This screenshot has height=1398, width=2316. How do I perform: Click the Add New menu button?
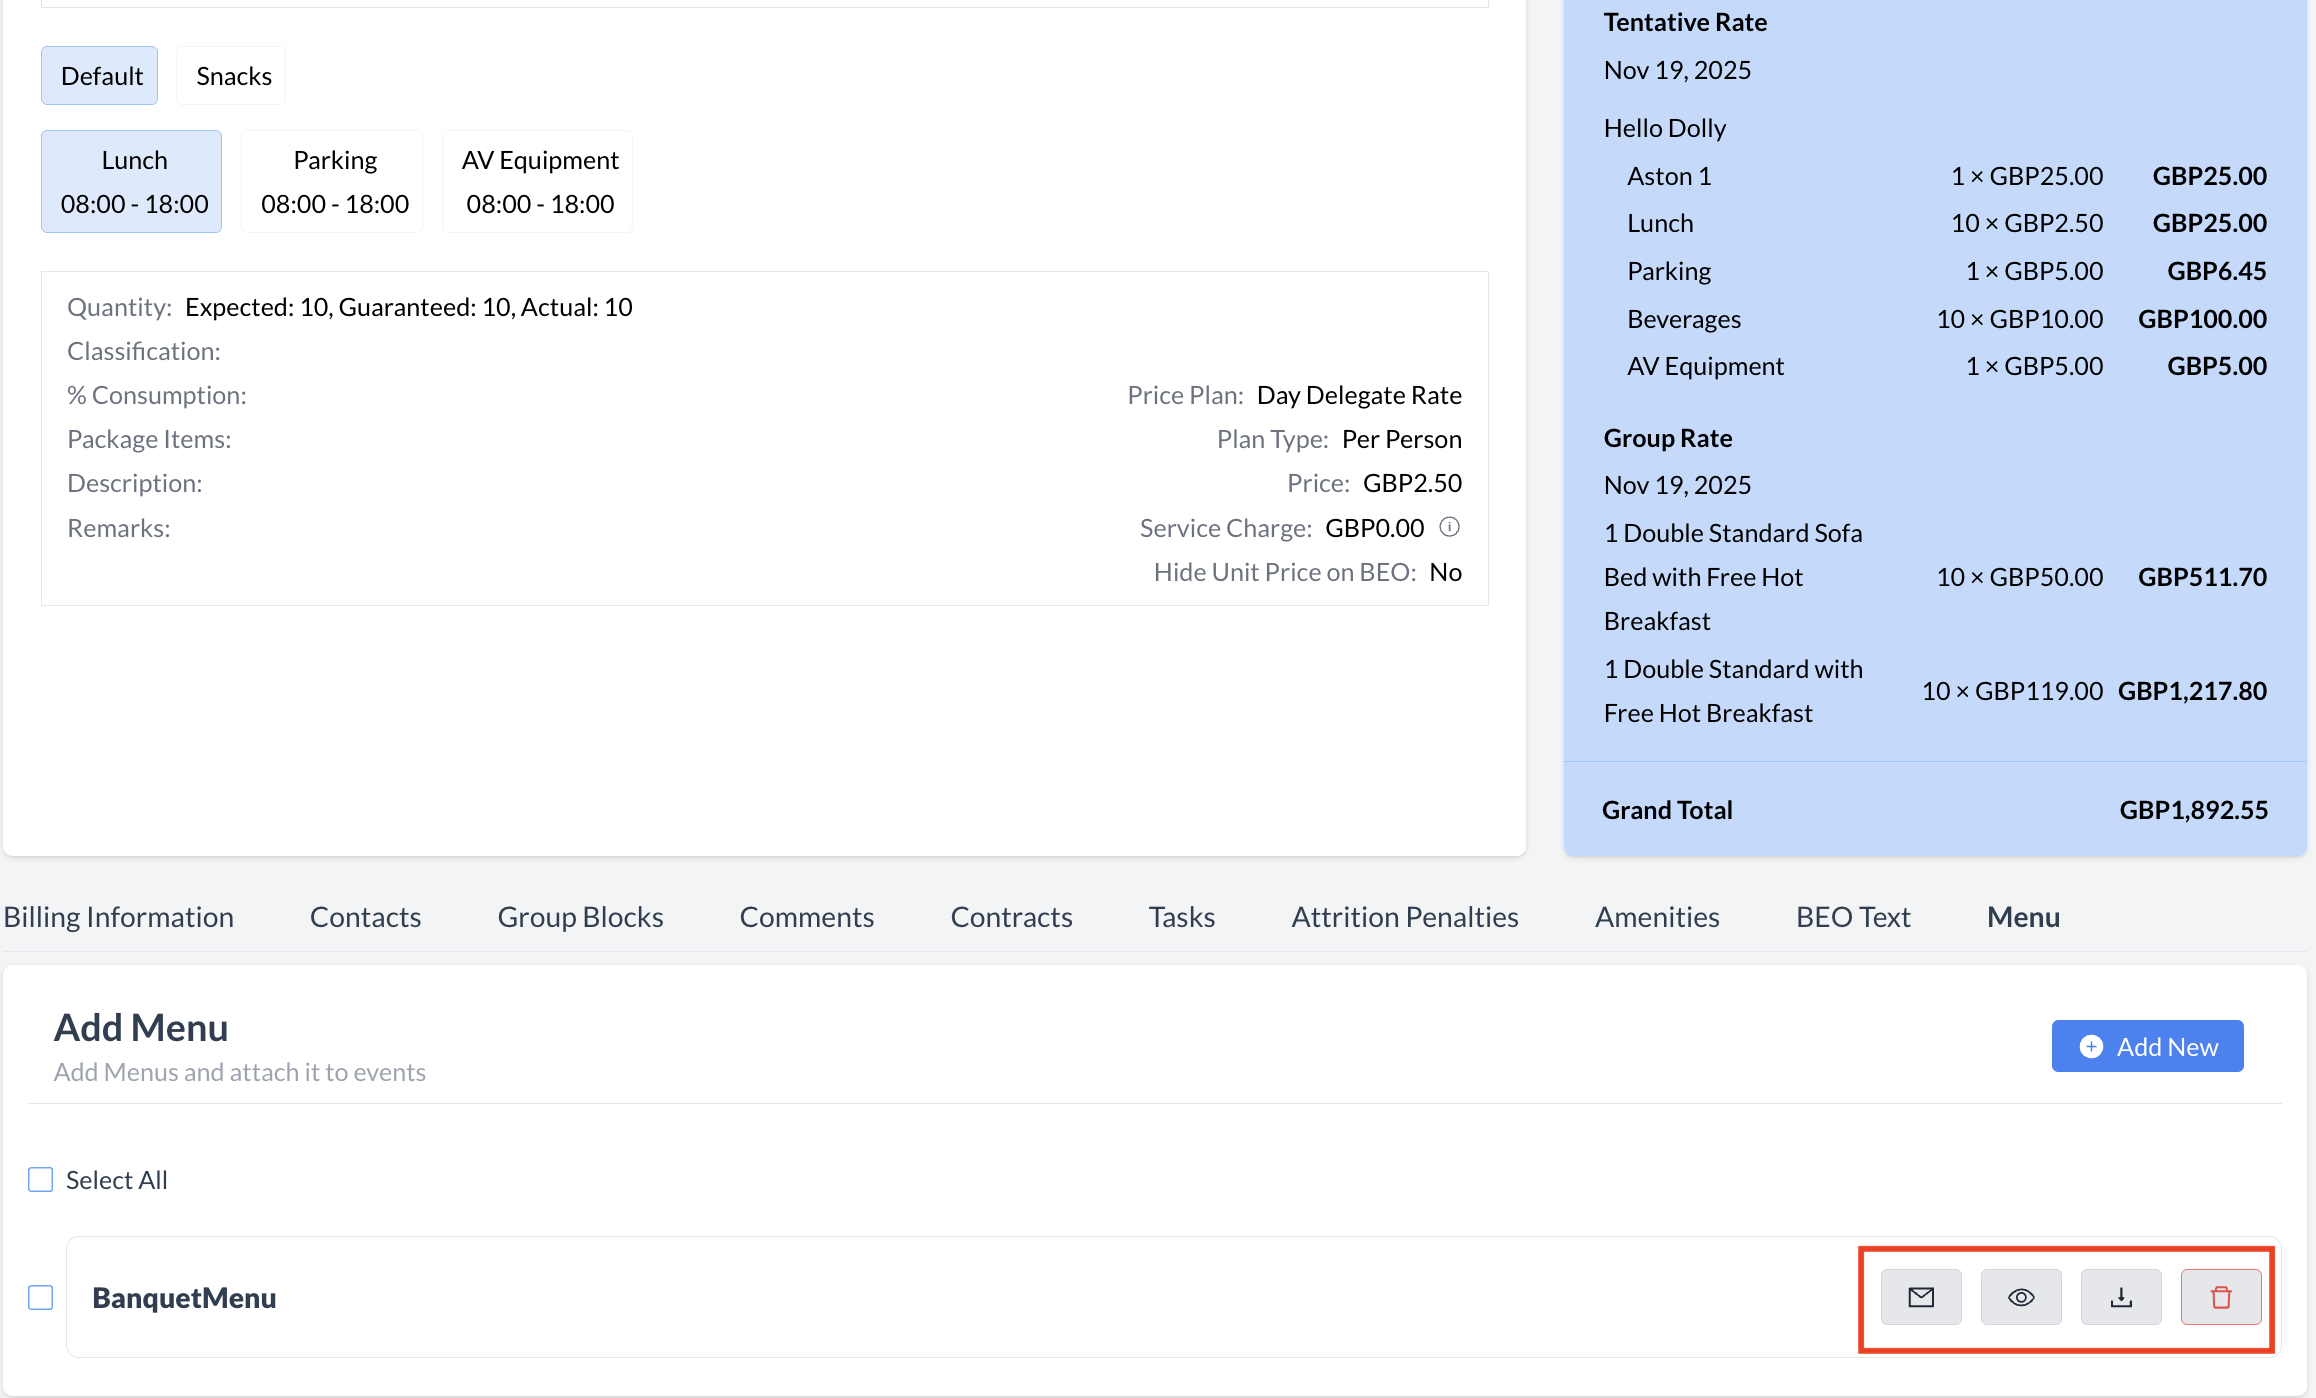coord(2146,1046)
